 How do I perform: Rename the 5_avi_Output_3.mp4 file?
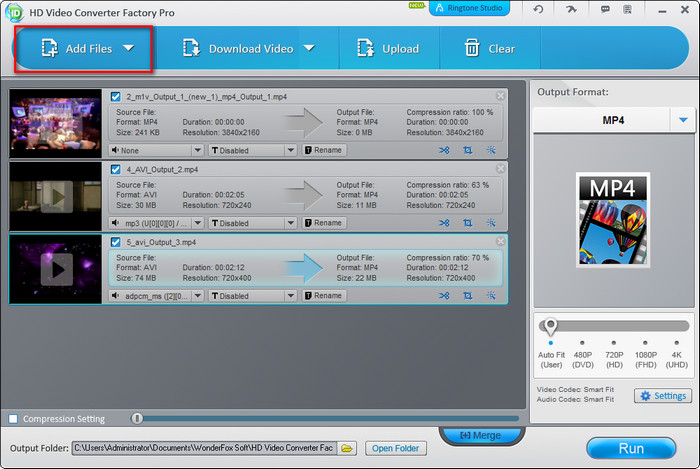324,296
